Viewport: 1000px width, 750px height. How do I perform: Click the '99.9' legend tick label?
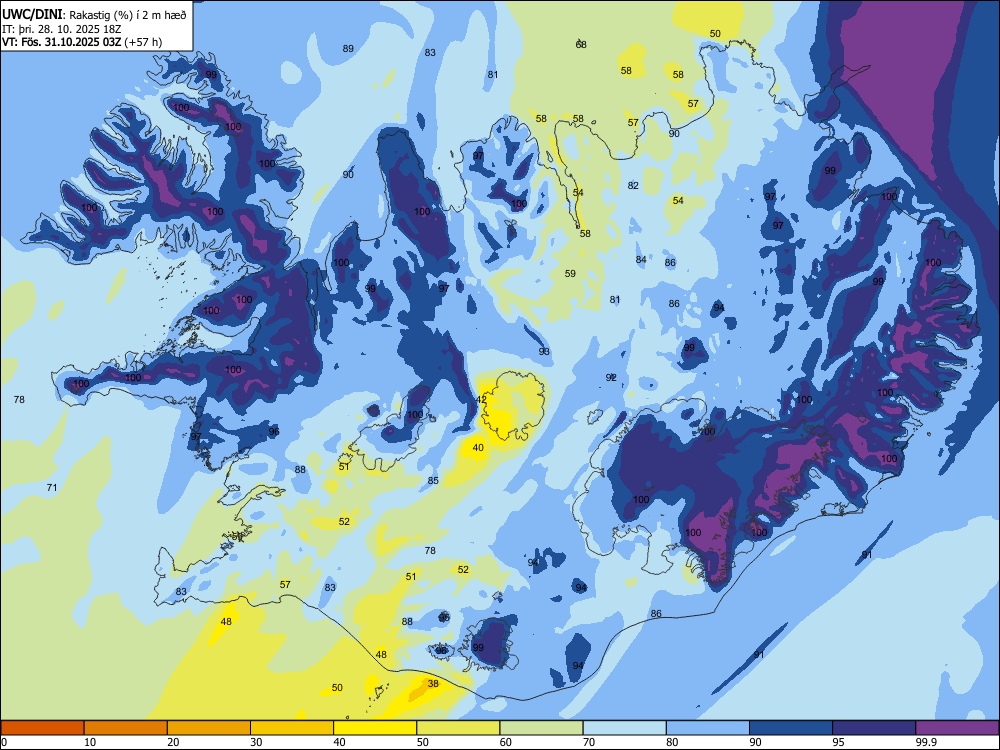[x=925, y=742]
